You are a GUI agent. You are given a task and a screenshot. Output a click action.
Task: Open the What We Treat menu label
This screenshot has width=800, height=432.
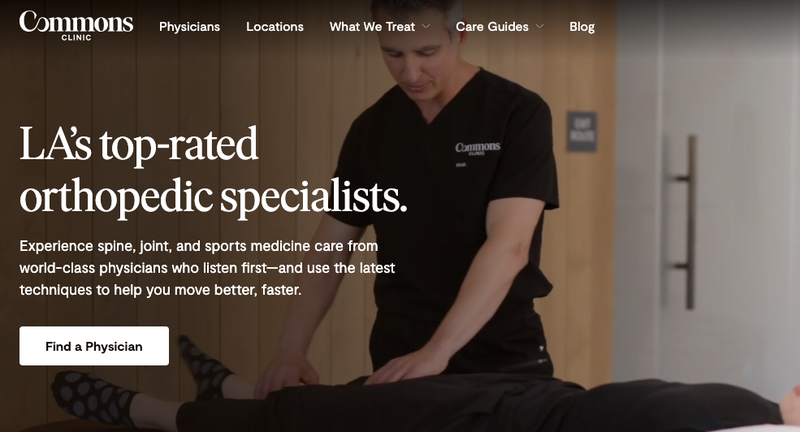tap(372, 27)
